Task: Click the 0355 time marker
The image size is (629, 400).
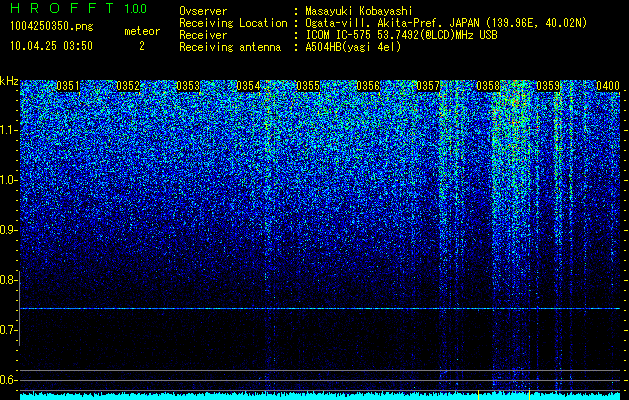Action: click(308, 86)
